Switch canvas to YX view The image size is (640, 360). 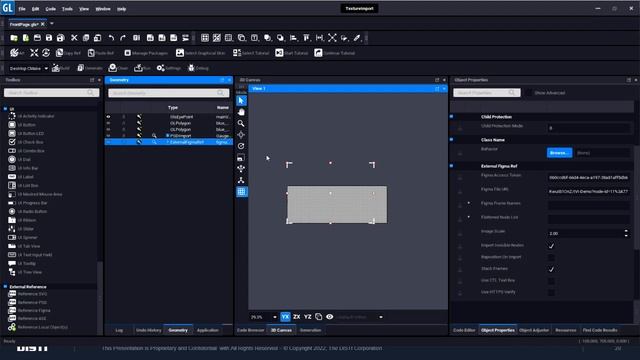pos(285,317)
